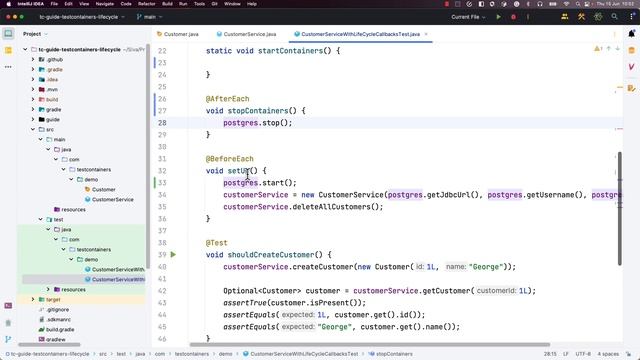Open the Refactor menu
Viewport: 640px width, 360px height.
pyautogui.click(x=147, y=4)
